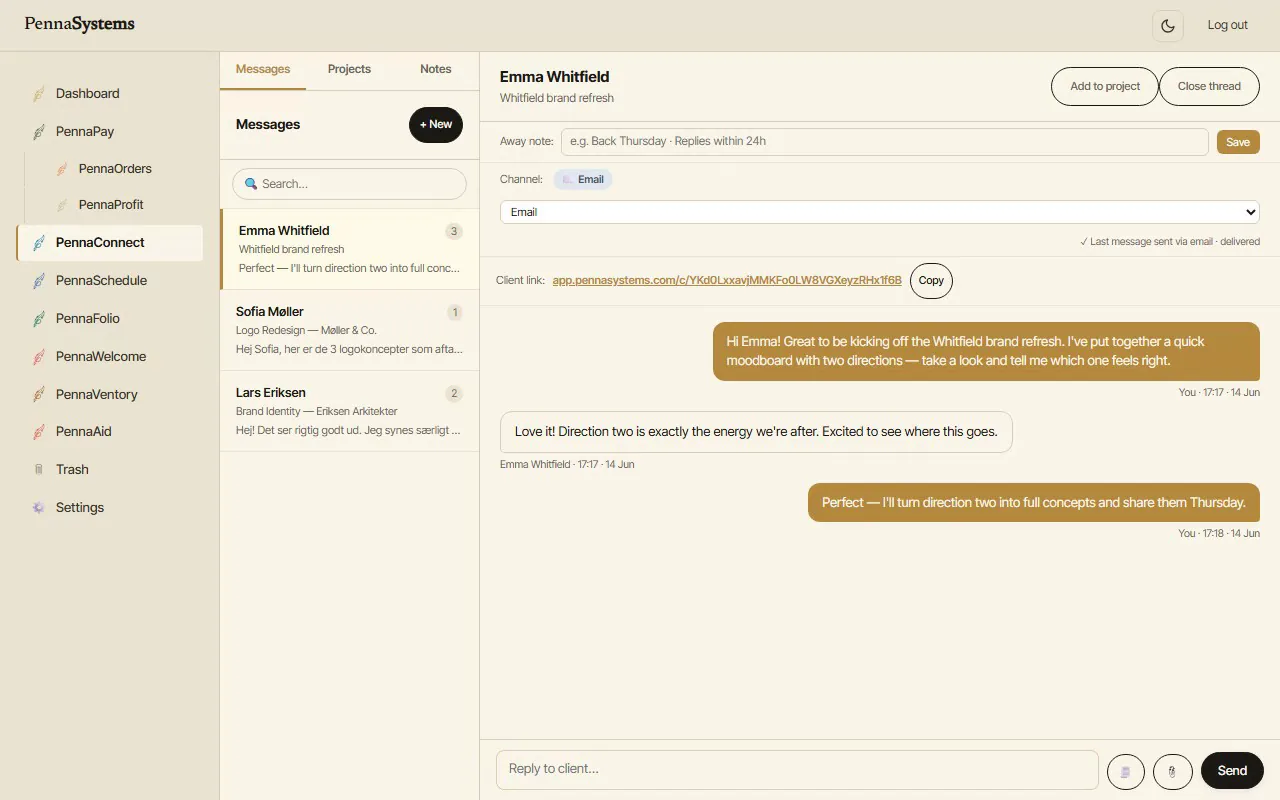
Task: Click the attach file paperclip button
Action: (1172, 771)
